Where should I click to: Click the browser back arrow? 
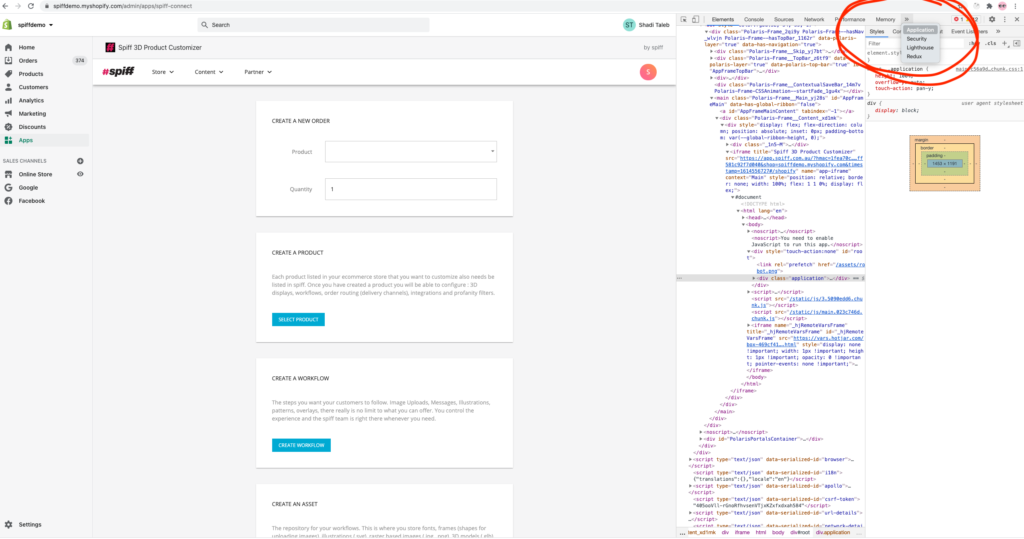pyautogui.click(x=6, y=6)
